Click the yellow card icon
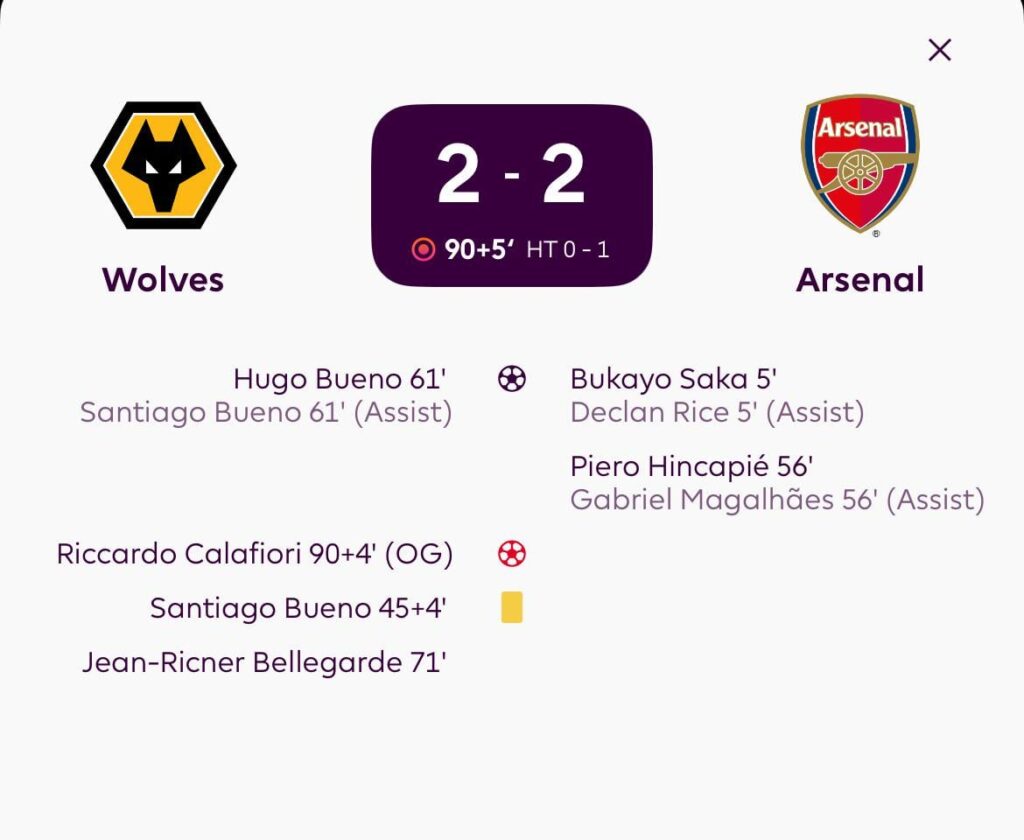The image size is (1024, 840). tap(512, 608)
